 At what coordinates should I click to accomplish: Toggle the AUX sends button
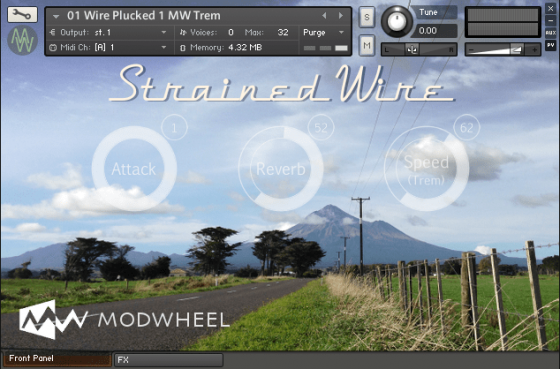551,33
